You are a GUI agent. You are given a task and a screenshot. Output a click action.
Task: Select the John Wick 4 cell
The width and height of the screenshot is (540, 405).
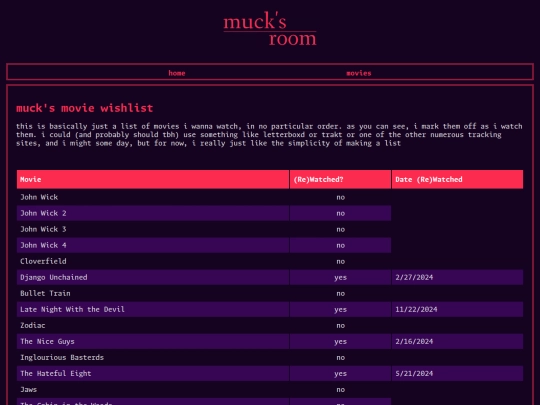[153, 245]
